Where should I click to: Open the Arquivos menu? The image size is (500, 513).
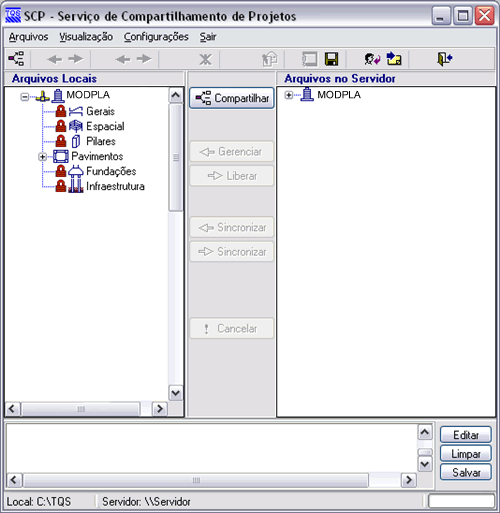pyautogui.click(x=28, y=37)
